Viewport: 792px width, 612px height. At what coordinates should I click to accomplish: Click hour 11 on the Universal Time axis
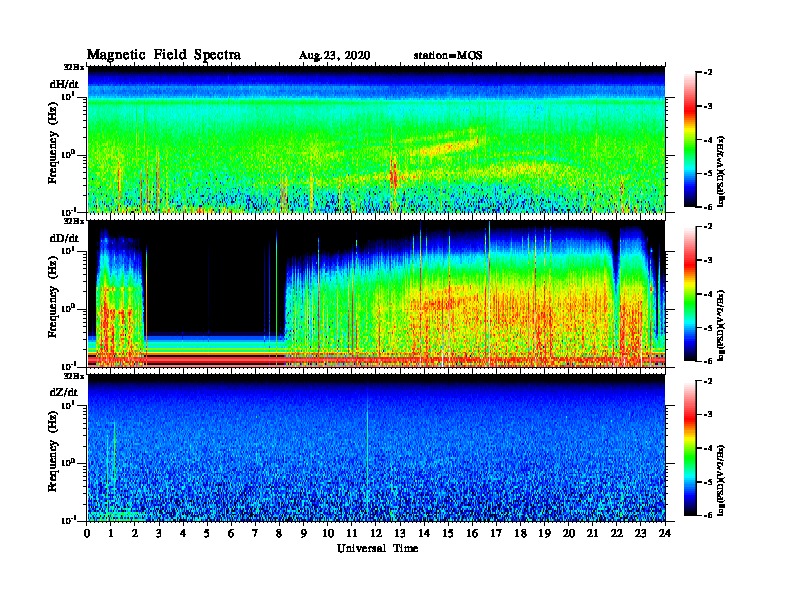point(352,533)
